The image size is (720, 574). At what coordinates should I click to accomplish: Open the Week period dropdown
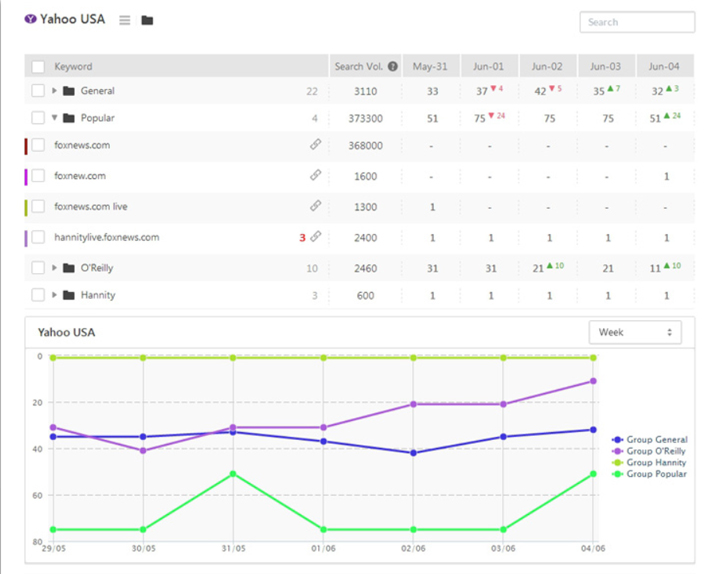point(635,332)
